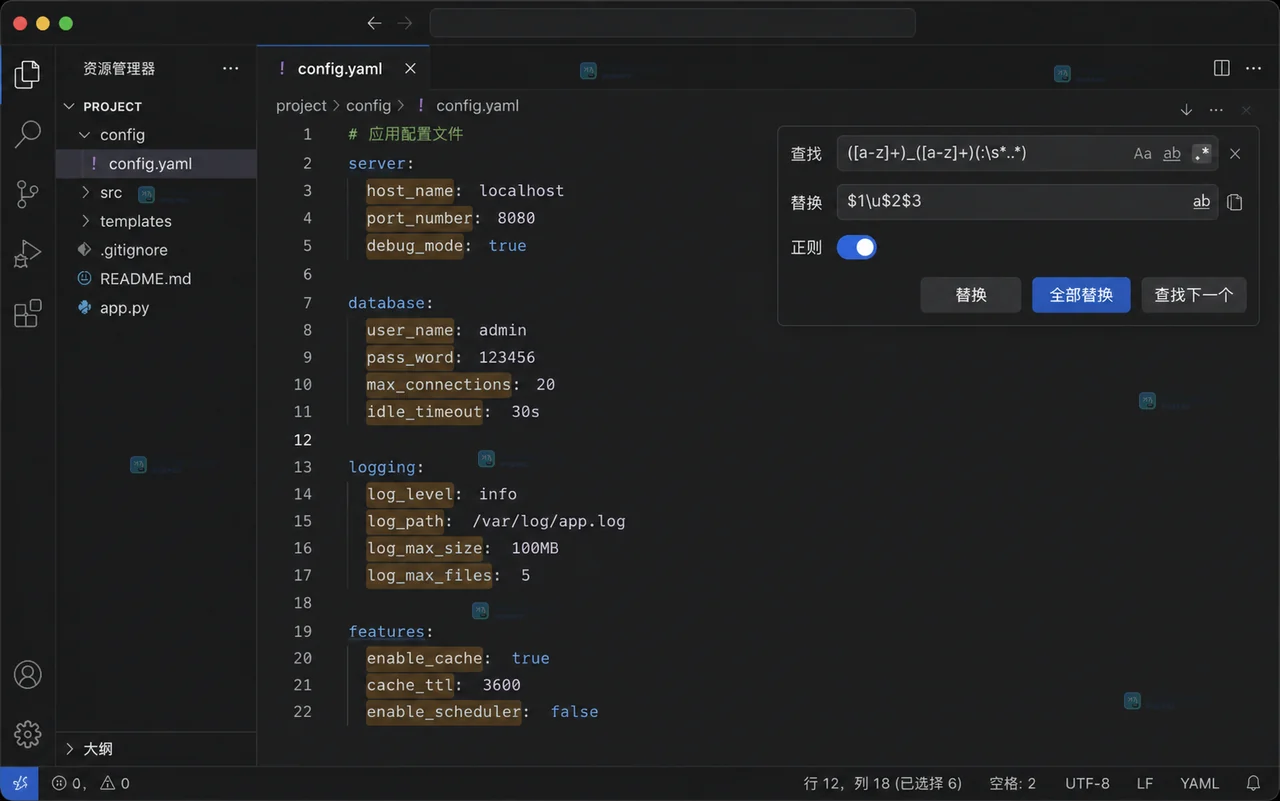The height and width of the screenshot is (801, 1280).
Task: Click the UTF-8 encoding indicator
Action: [x=1087, y=784]
